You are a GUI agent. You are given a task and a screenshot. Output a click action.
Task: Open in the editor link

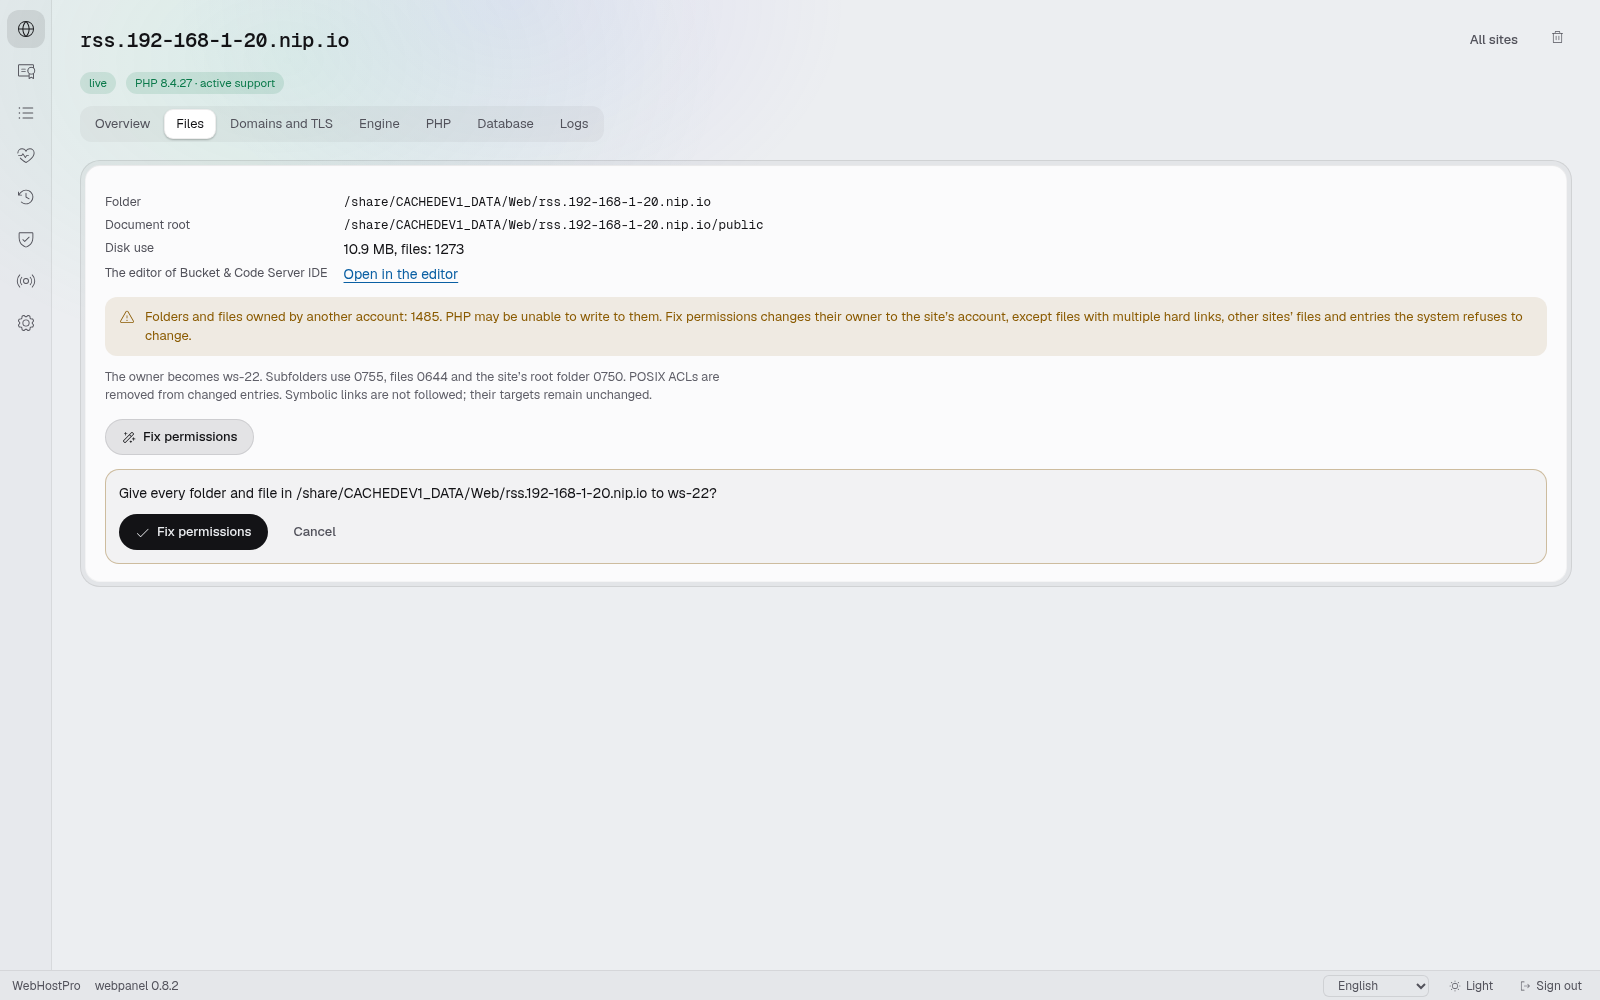coord(400,274)
